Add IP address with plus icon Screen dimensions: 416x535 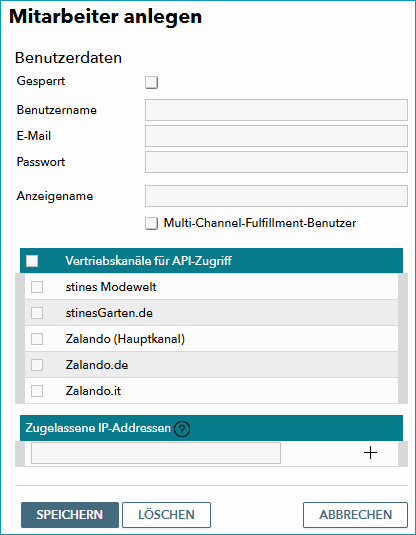coord(370,453)
